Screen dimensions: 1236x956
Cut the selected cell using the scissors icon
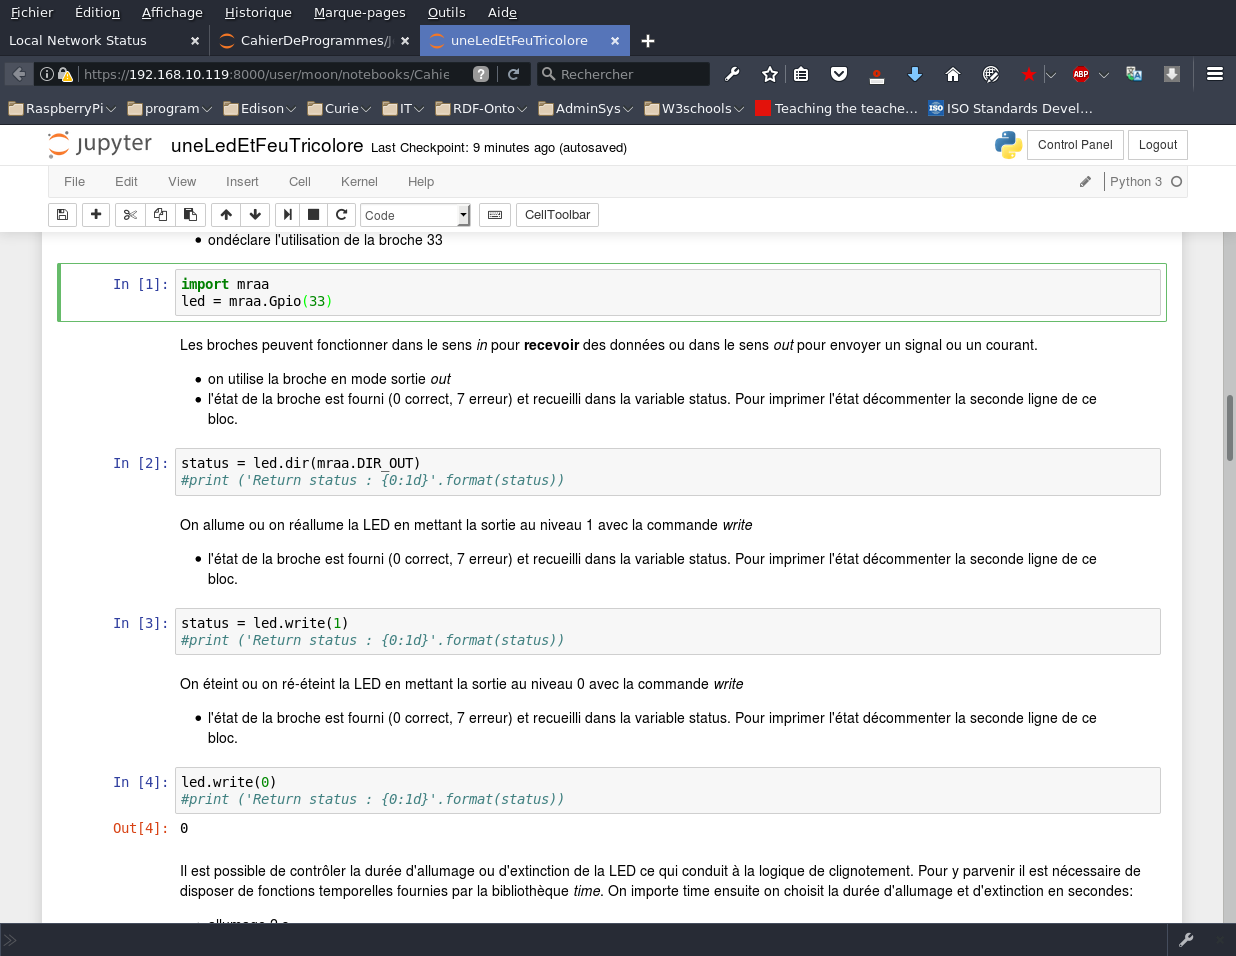pos(130,215)
